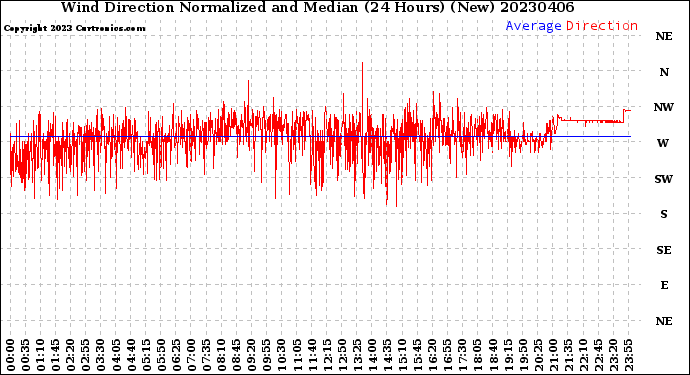Click the 23:55 time axis label

click(628, 355)
